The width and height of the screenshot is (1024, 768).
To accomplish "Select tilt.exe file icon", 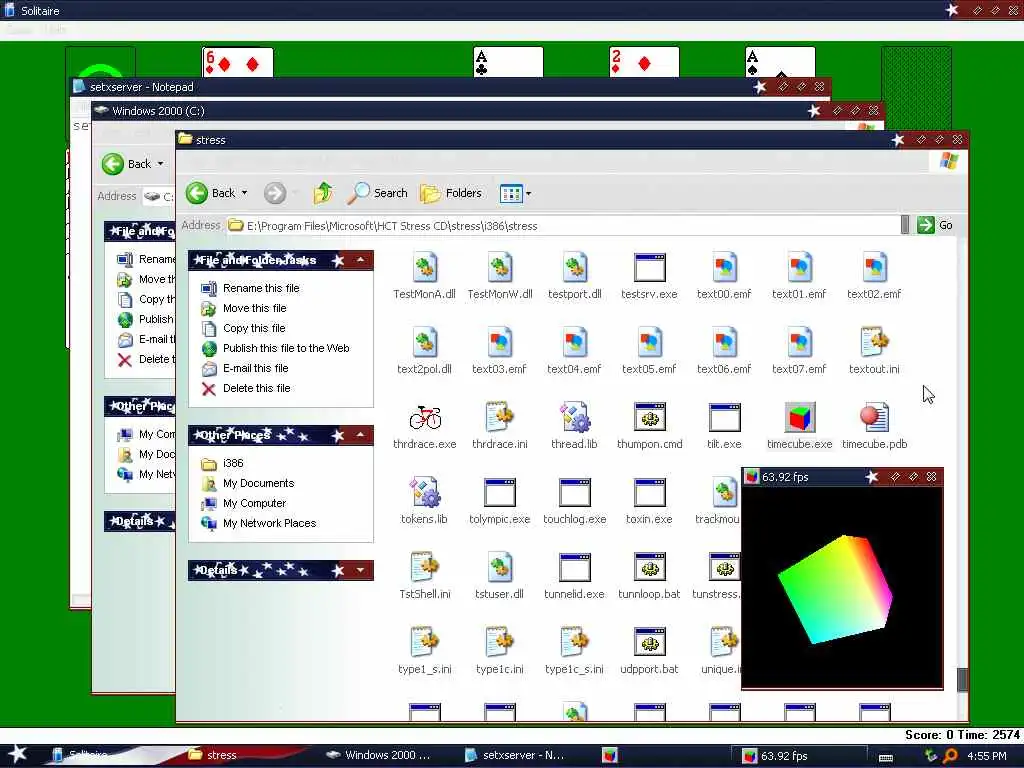I will click(724, 418).
